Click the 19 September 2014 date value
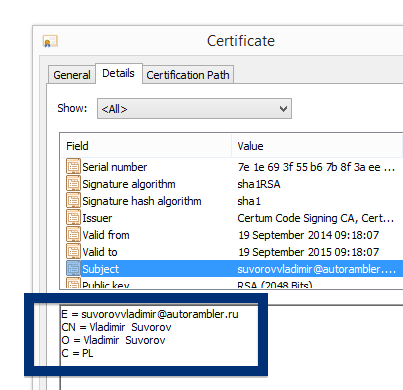This screenshot has height=390, width=403. pyautogui.click(x=308, y=235)
